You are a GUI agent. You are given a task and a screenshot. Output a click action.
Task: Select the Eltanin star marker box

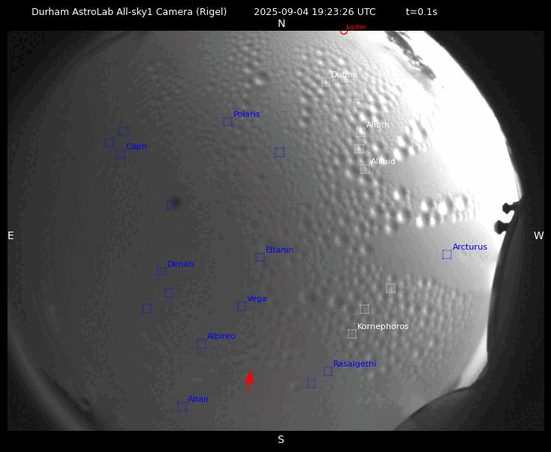[x=260, y=257]
